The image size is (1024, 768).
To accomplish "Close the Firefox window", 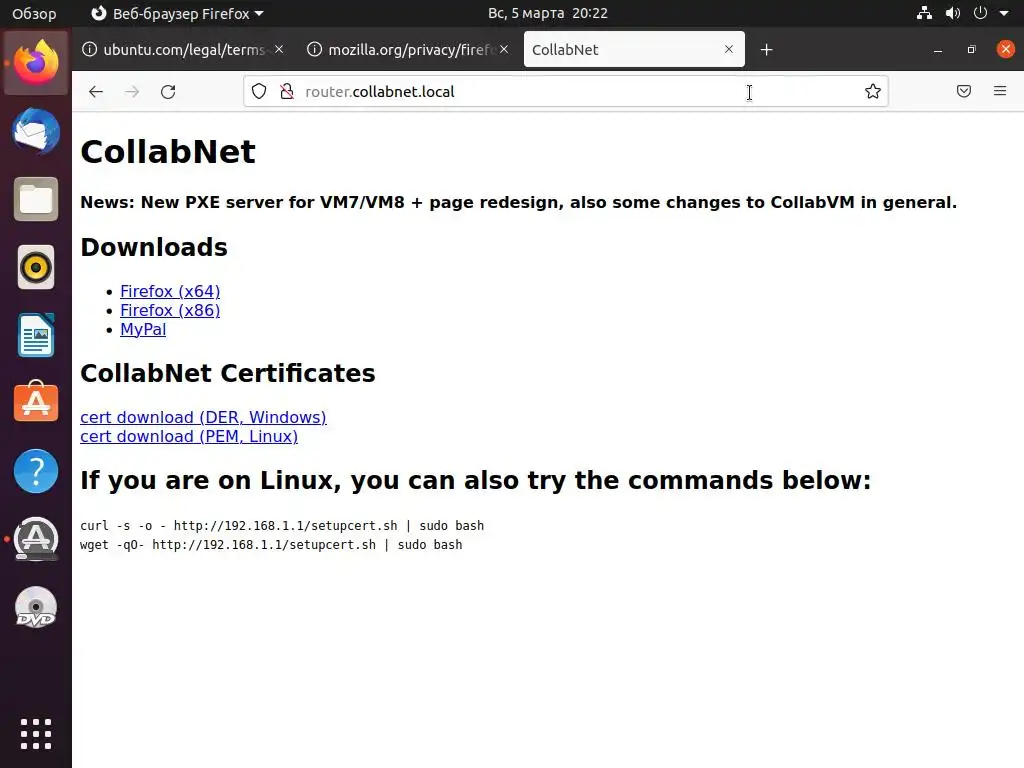I will point(1006,49).
